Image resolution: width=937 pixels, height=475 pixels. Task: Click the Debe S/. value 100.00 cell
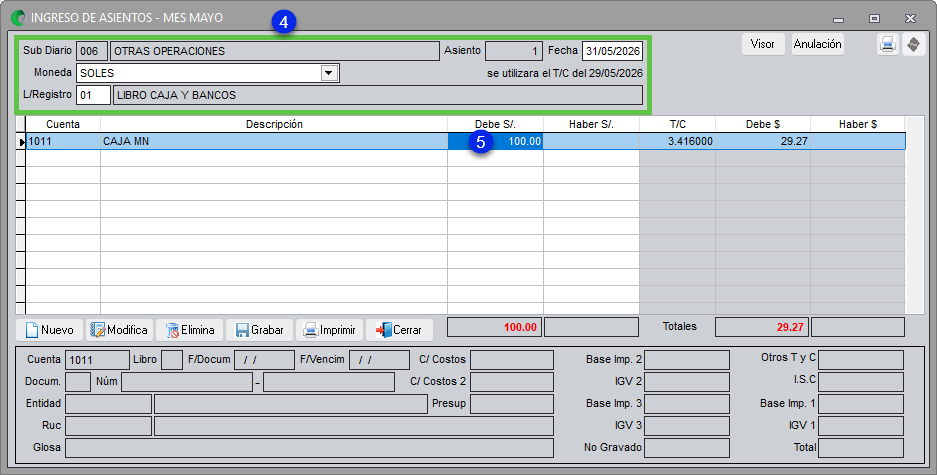(495, 142)
